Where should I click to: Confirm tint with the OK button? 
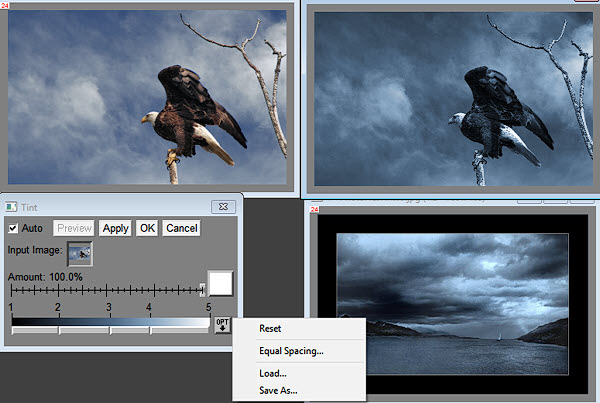(x=147, y=228)
